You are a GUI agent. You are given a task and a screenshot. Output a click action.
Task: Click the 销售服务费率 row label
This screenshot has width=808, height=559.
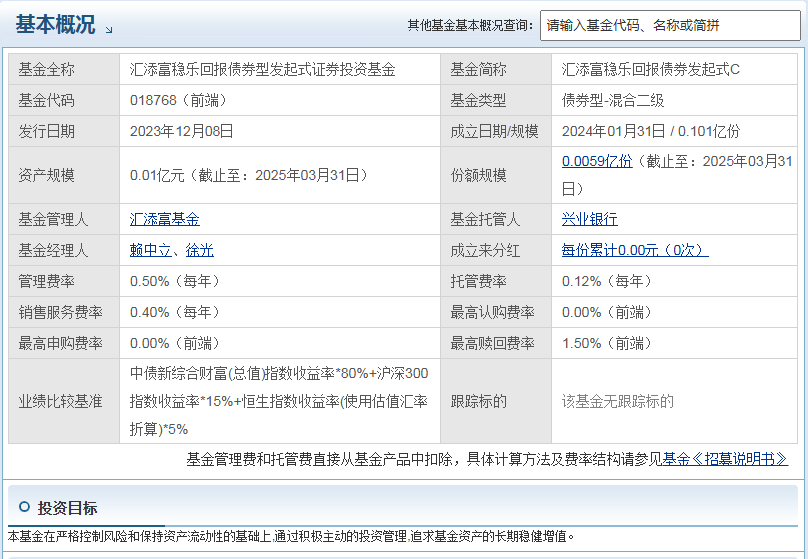[x=60, y=312]
